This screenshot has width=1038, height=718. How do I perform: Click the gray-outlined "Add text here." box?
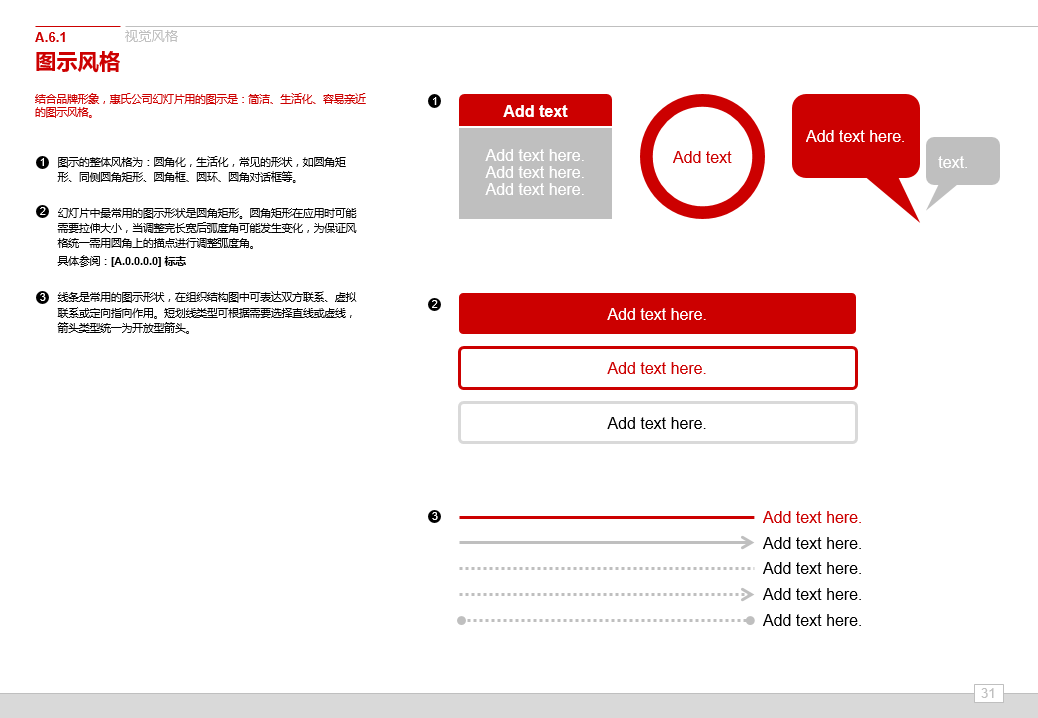(x=657, y=423)
